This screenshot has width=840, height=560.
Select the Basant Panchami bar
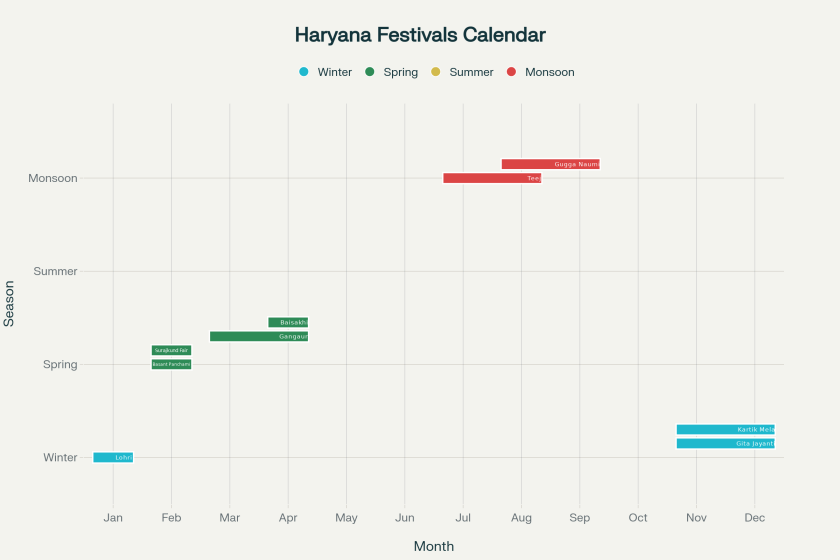click(171, 364)
